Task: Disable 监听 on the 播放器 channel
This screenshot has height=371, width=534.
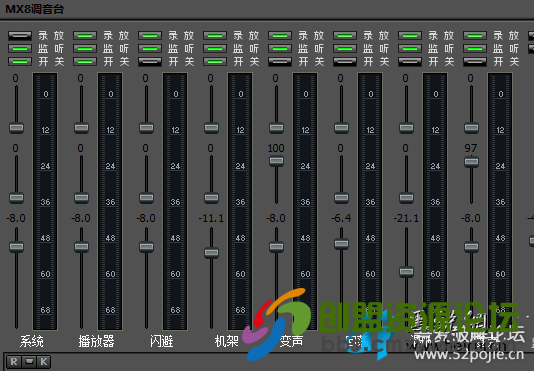Action: click(x=85, y=48)
